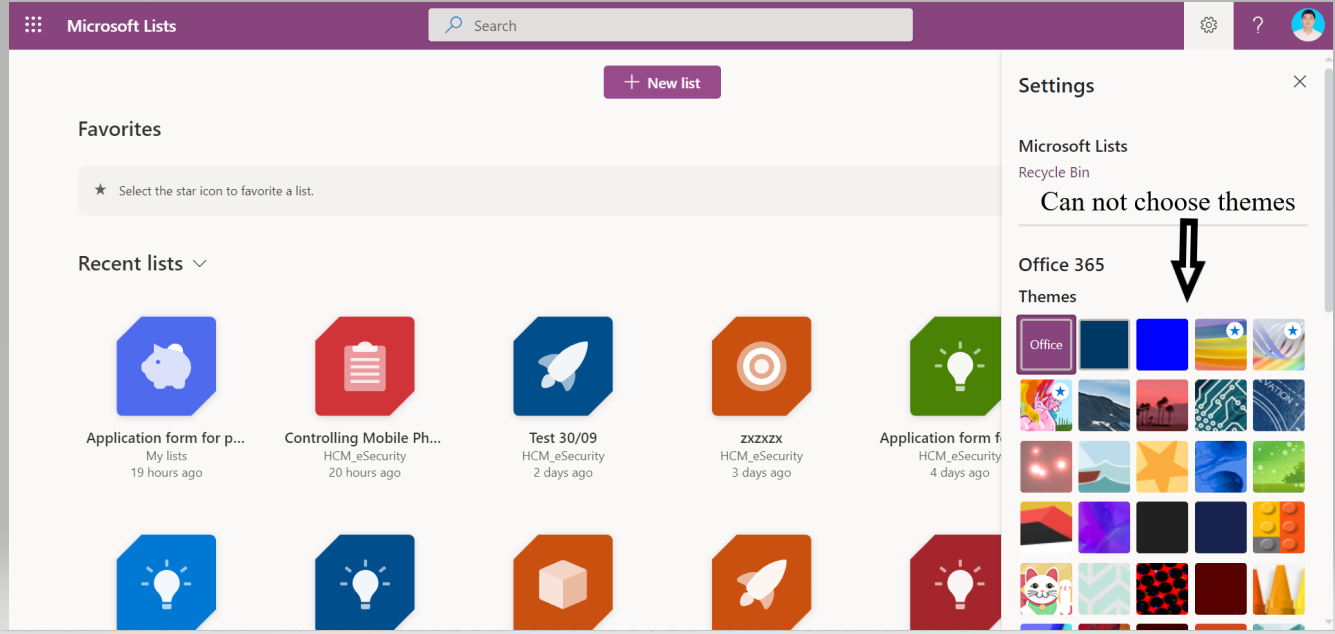Image resolution: width=1335 pixels, height=634 pixels.
Task: Select the circuit board theme
Action: click(1221, 405)
